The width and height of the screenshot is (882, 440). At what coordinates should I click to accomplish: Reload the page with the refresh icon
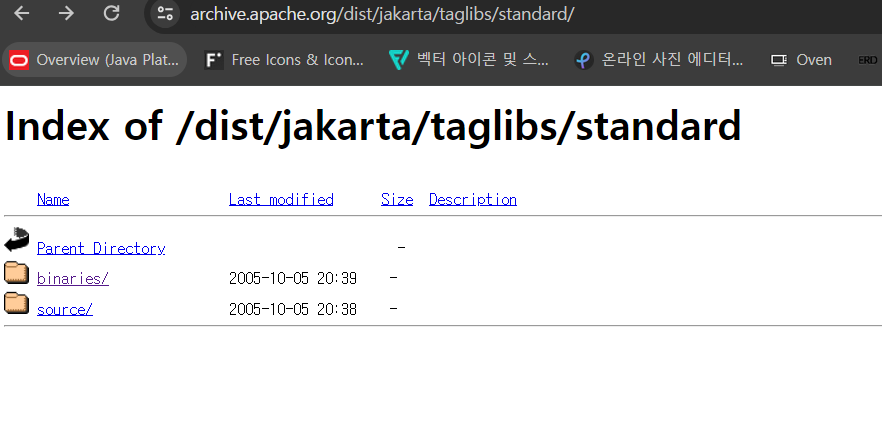click(x=111, y=14)
